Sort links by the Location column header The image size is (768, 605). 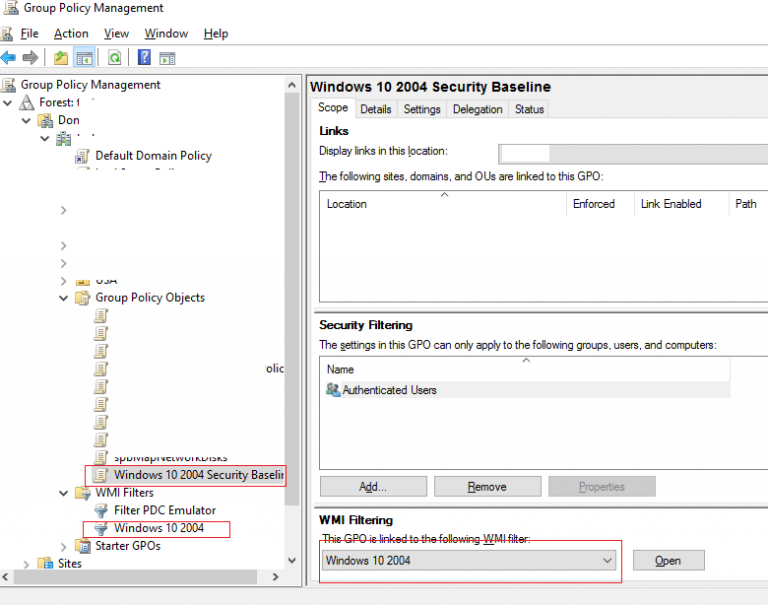point(443,203)
